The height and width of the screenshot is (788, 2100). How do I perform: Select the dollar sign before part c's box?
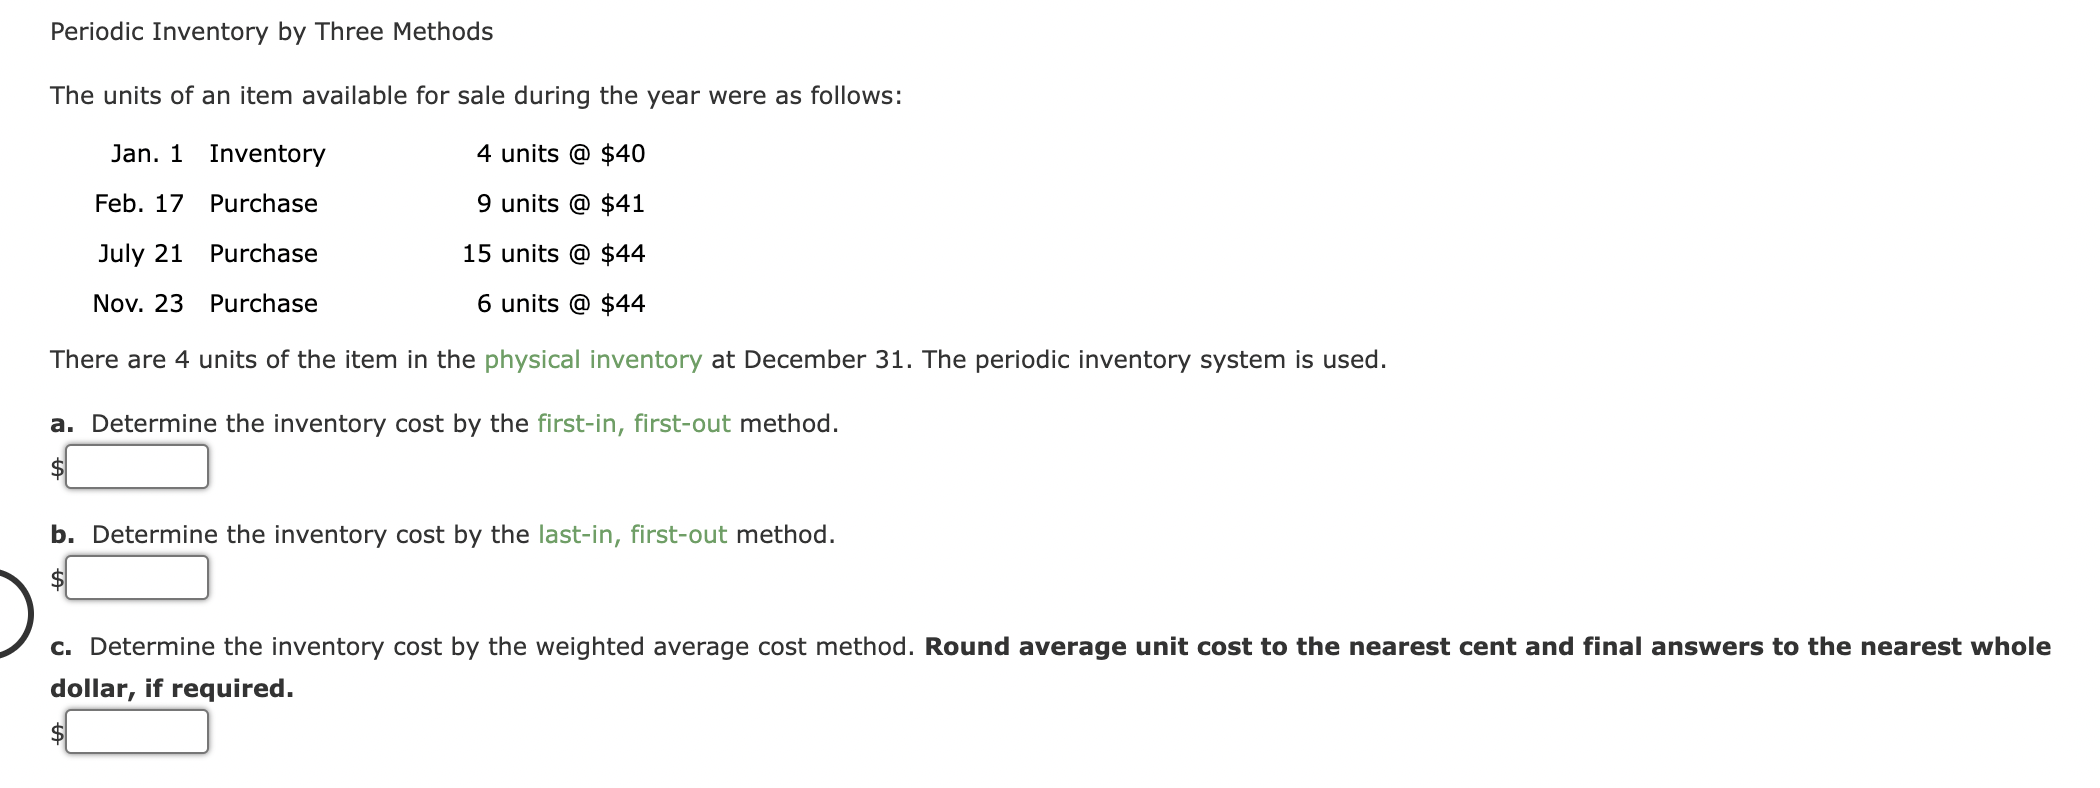click(56, 732)
